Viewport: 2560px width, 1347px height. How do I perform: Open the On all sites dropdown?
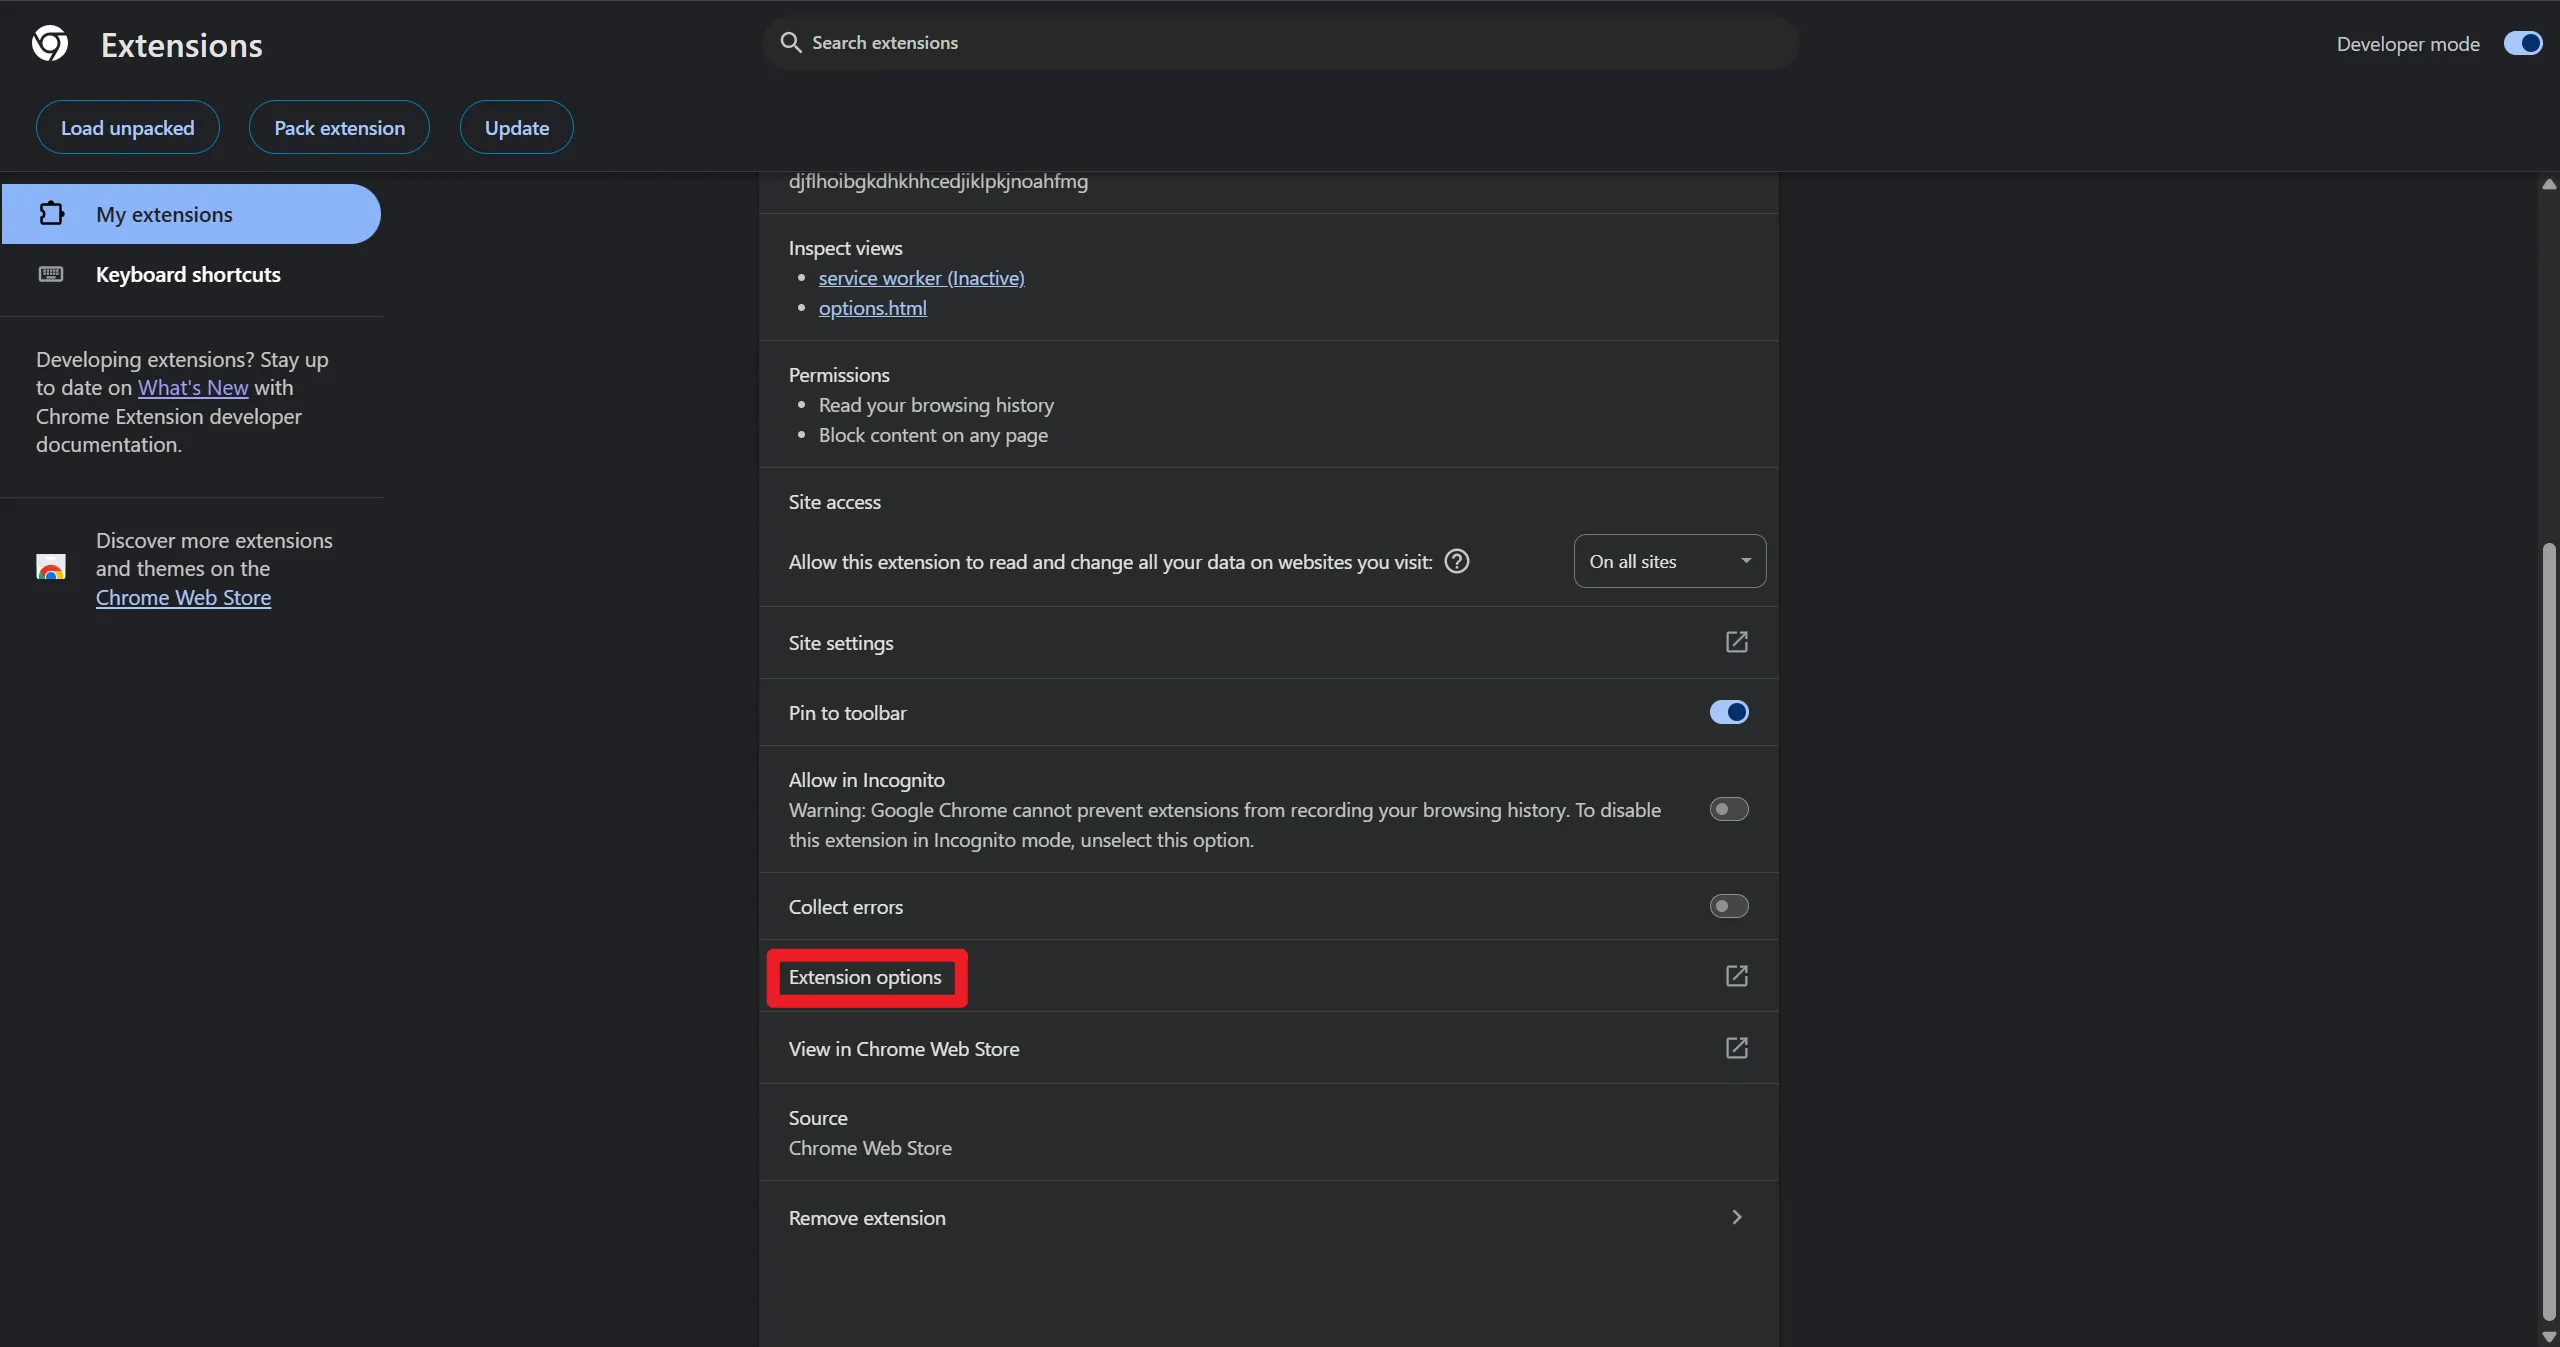click(x=1668, y=561)
